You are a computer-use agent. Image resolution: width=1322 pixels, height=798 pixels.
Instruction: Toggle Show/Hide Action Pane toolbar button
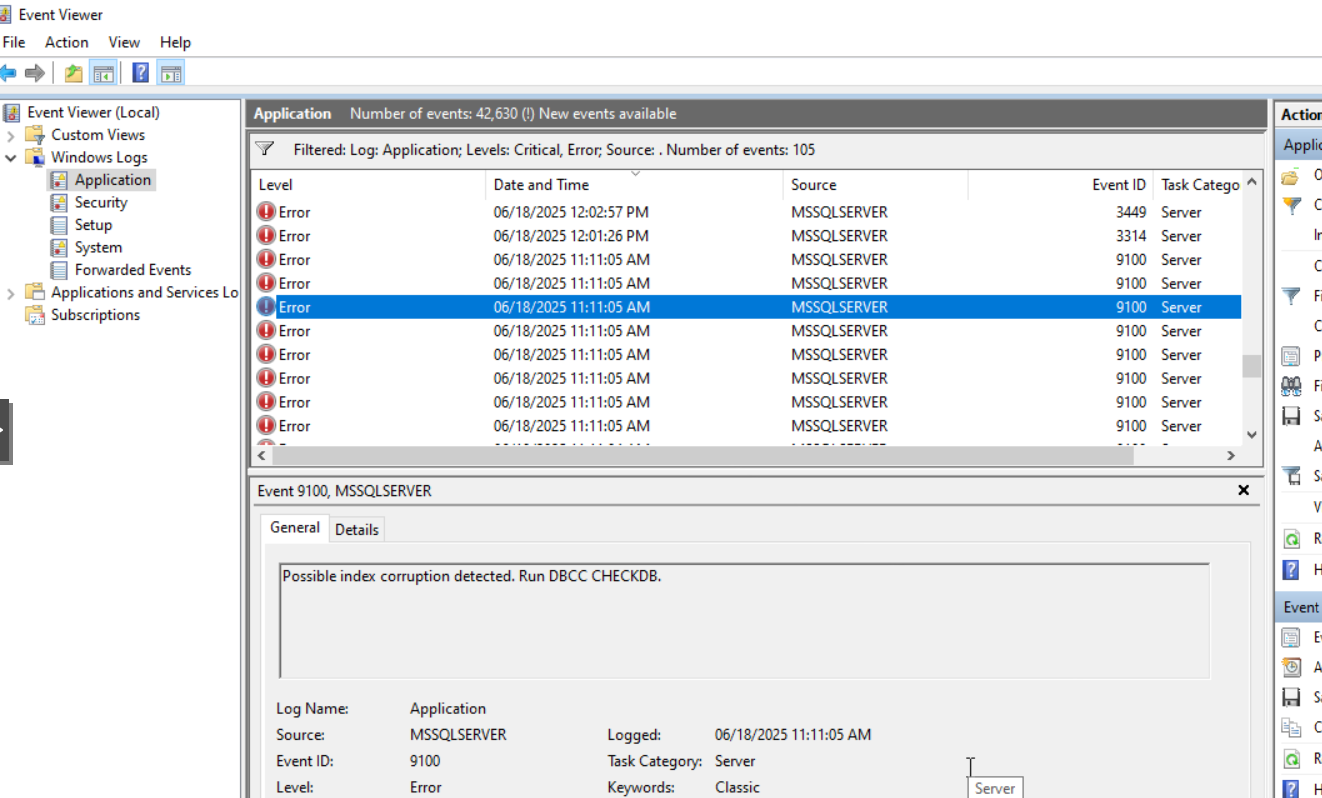(171, 73)
